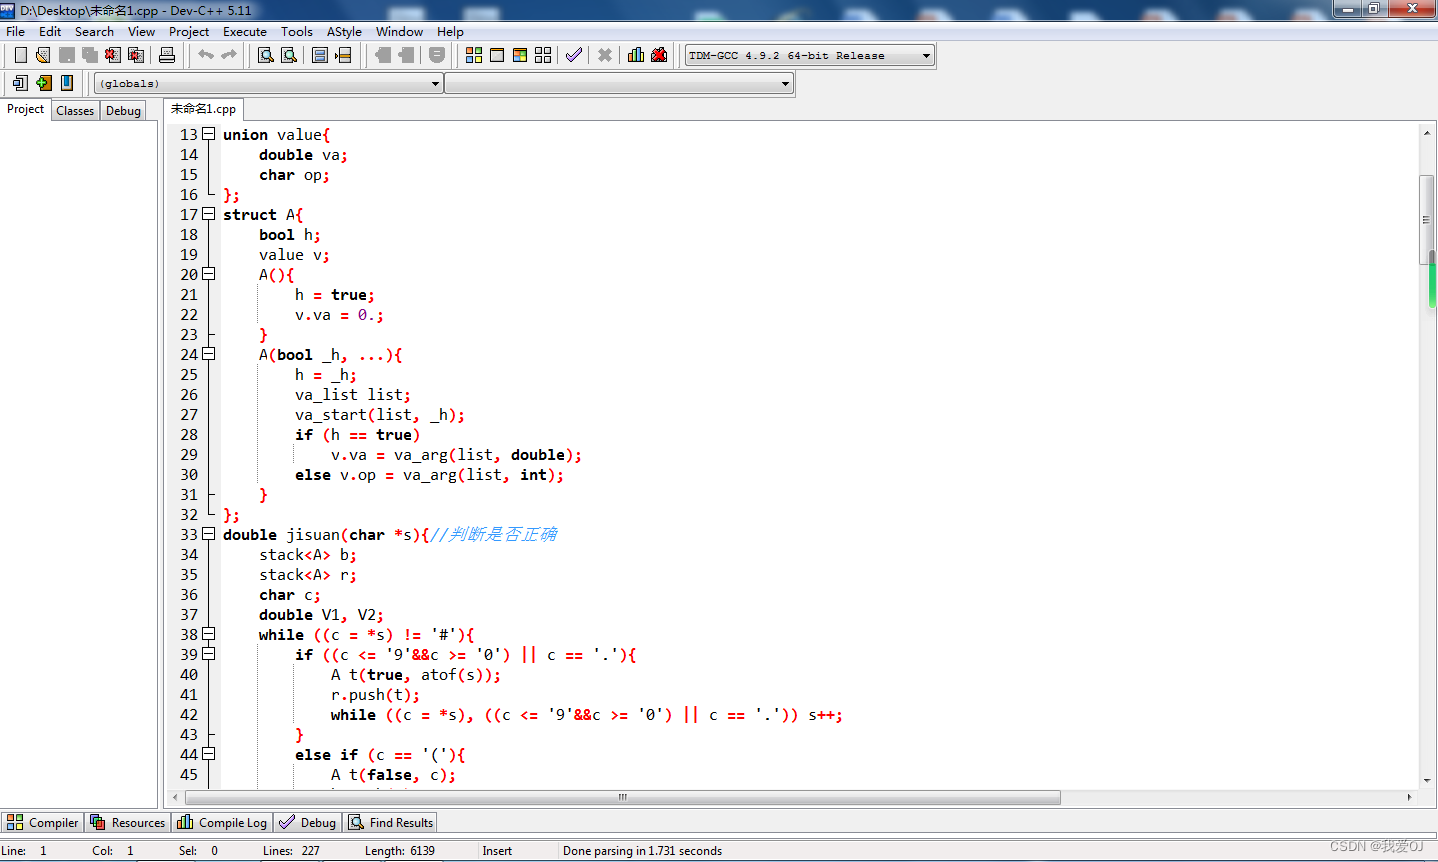Click the green plus Toggle Bookmarks icon
Image resolution: width=1438 pixels, height=862 pixels.
coord(43,83)
